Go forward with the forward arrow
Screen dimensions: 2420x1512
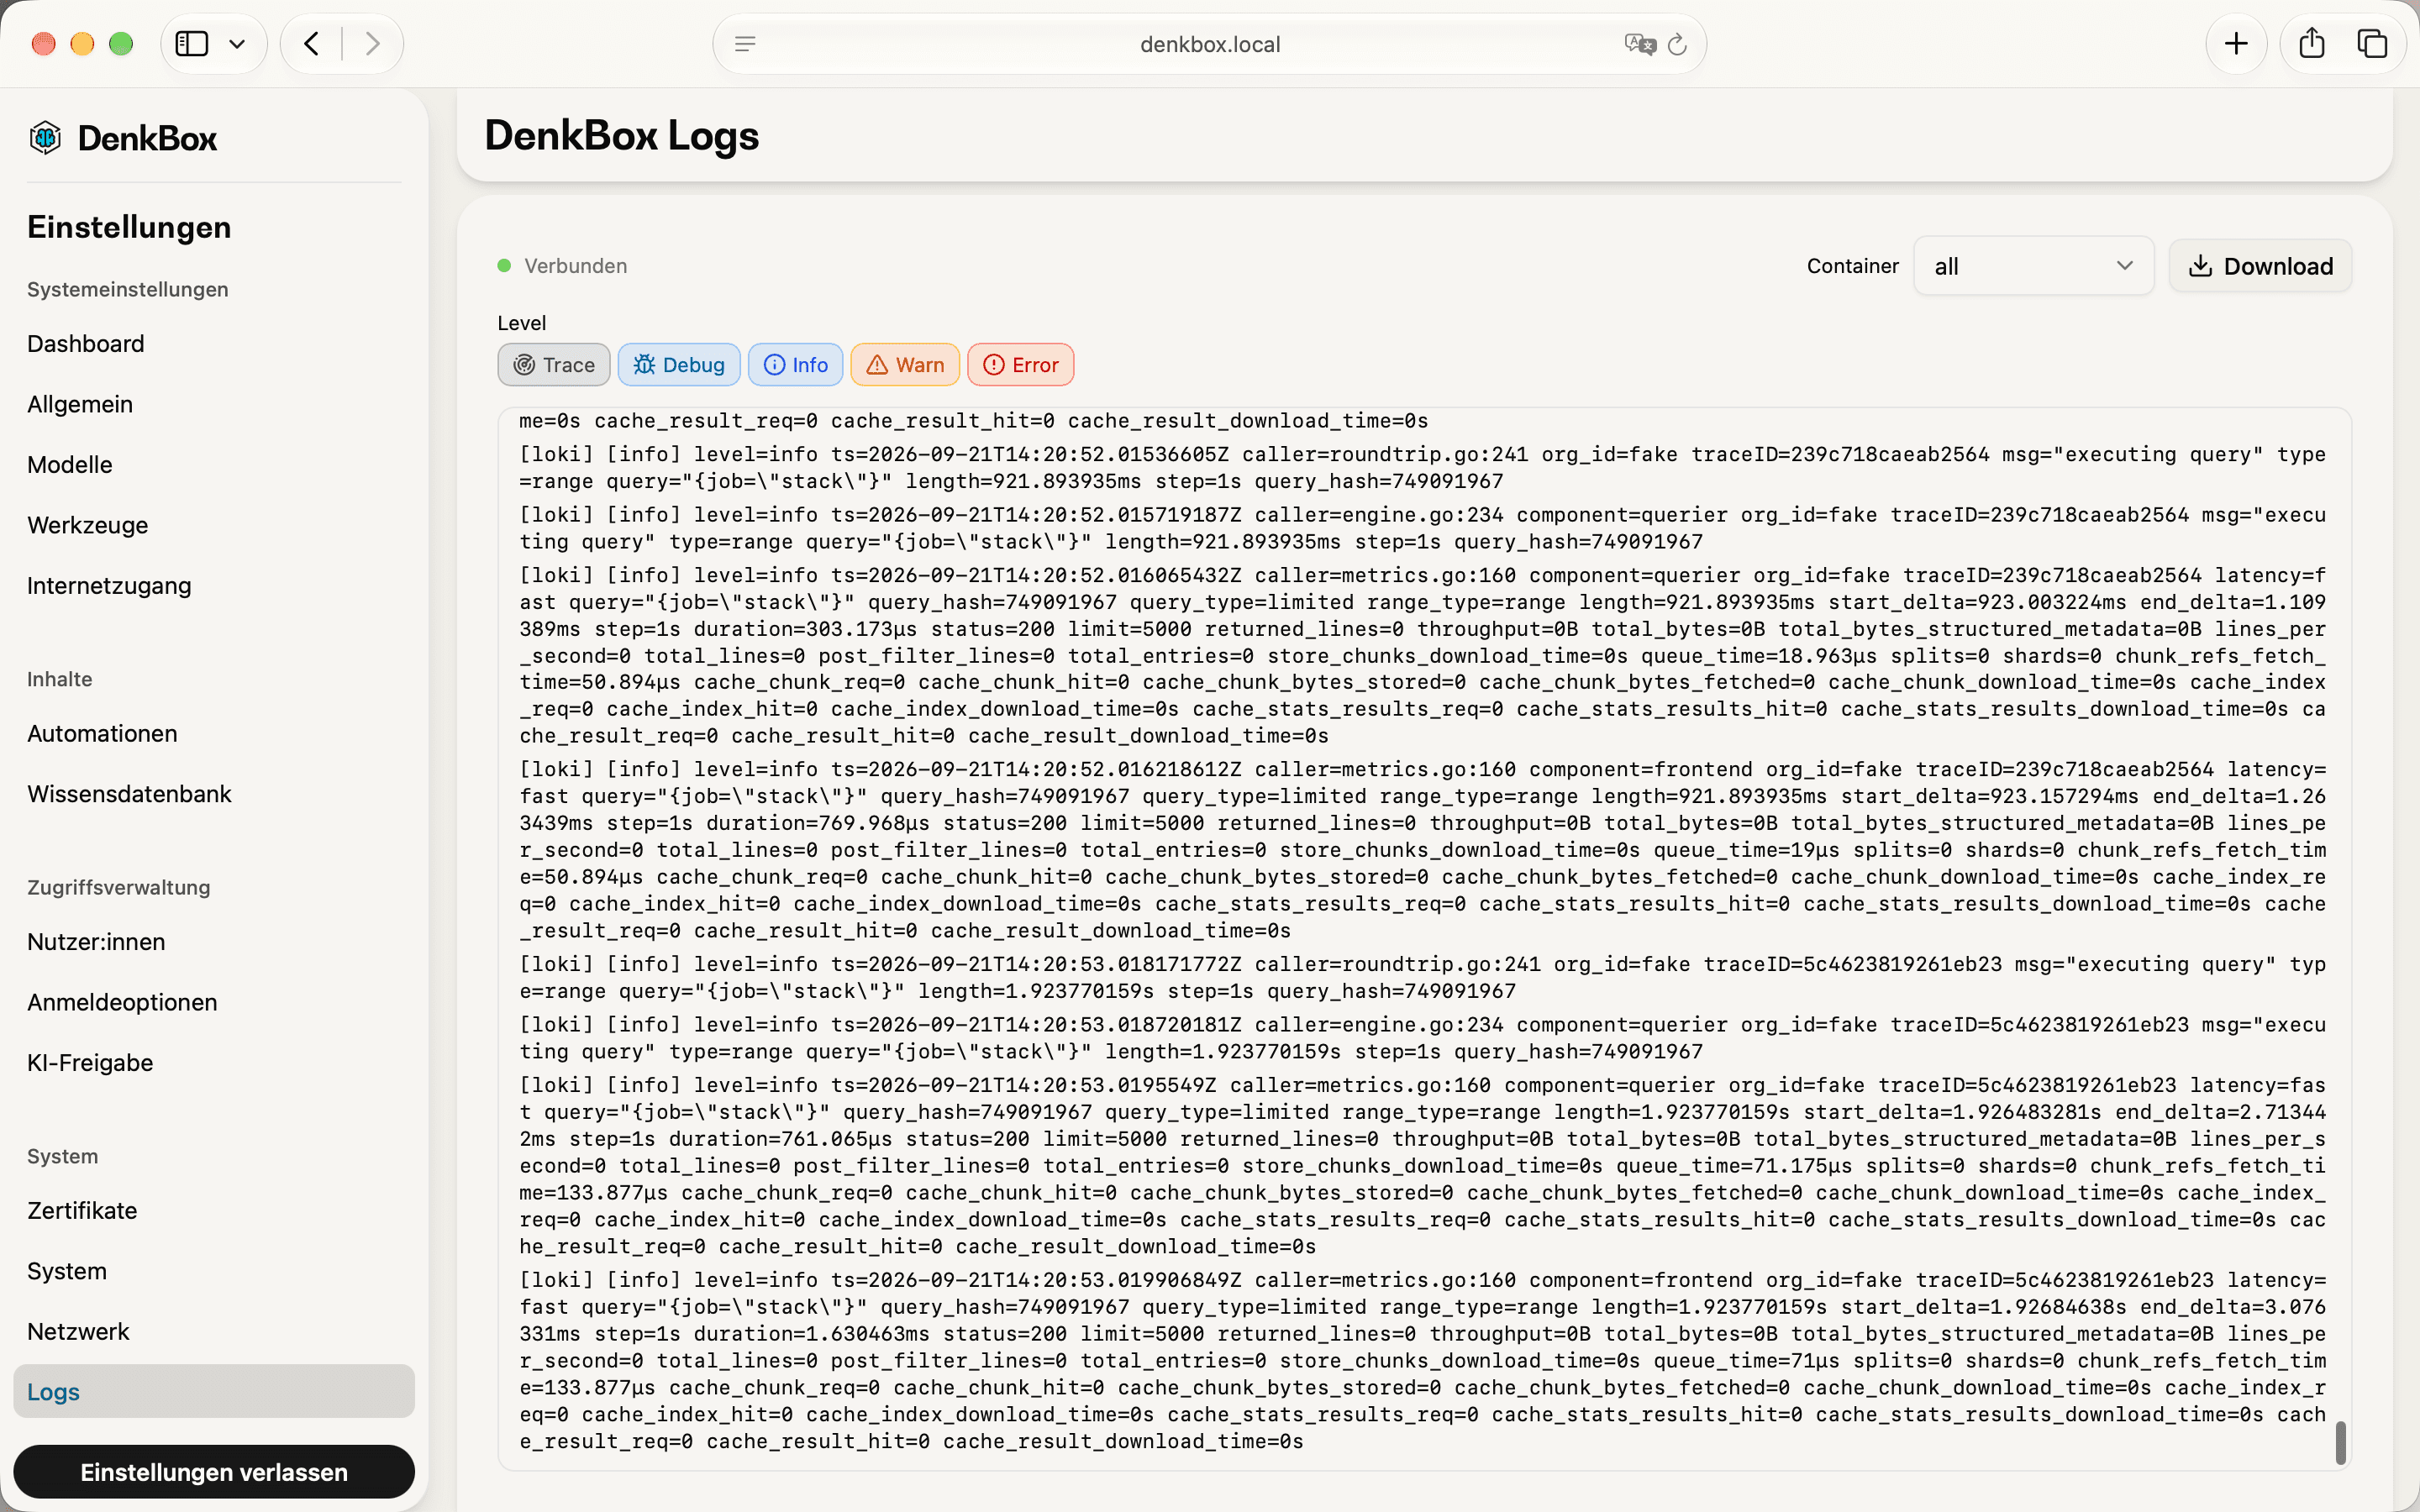(x=373, y=44)
